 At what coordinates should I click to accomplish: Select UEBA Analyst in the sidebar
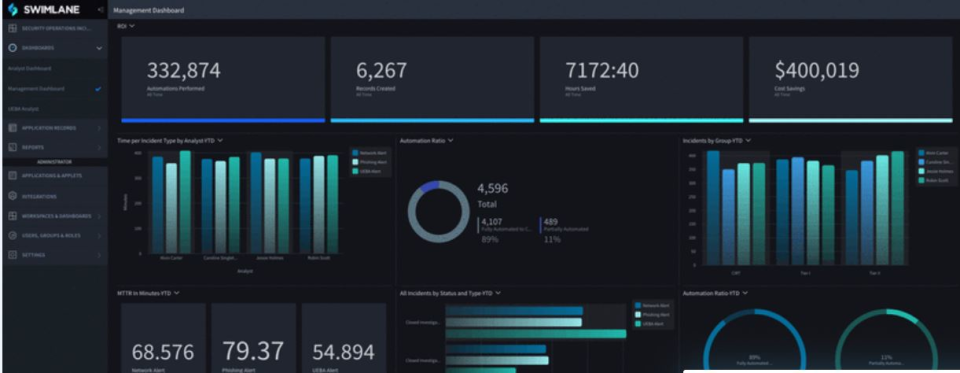point(23,109)
